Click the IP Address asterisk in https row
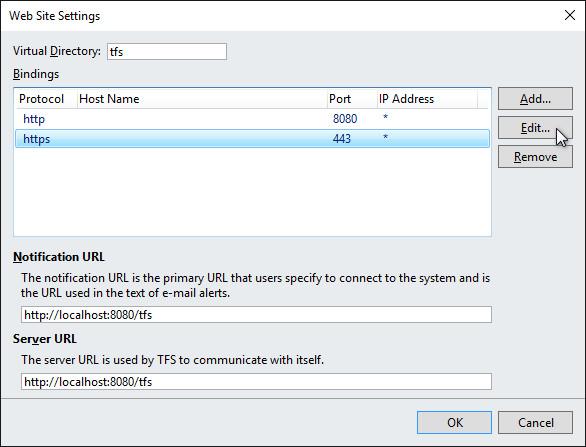 click(385, 138)
